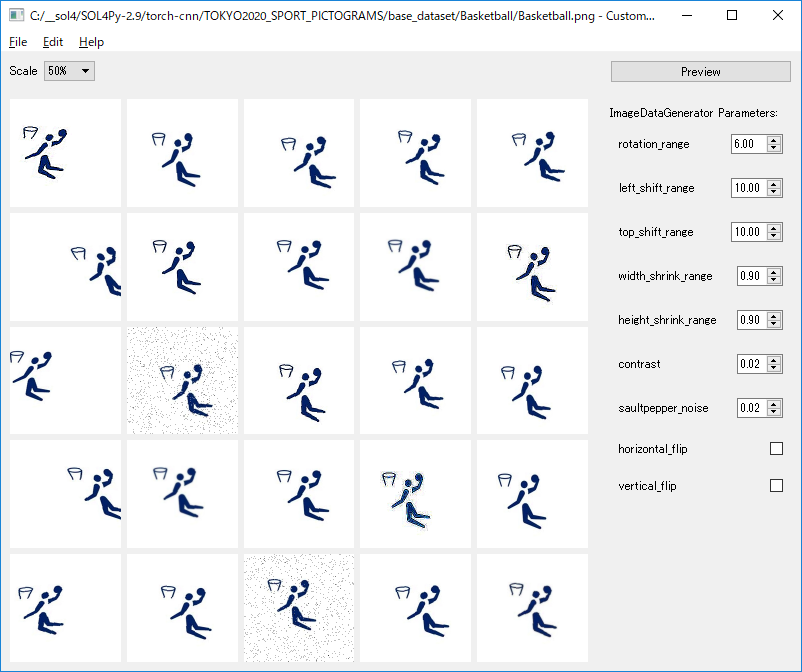Open the Scale 50% dropdown
The image size is (802, 672).
(x=69, y=71)
